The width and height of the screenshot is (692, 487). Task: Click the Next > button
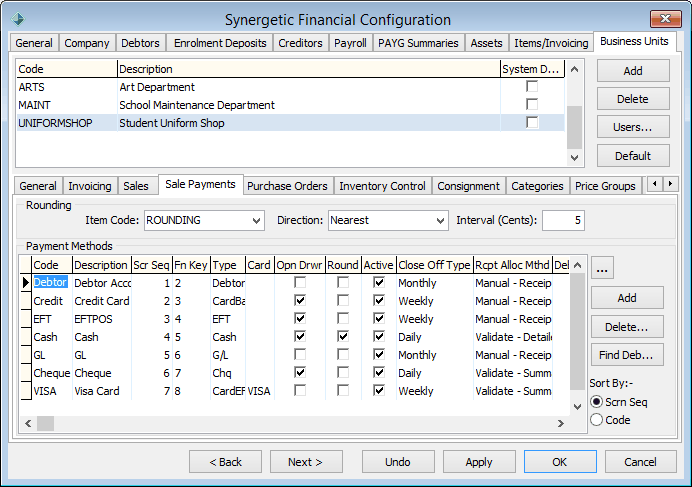pyautogui.click(x=306, y=462)
